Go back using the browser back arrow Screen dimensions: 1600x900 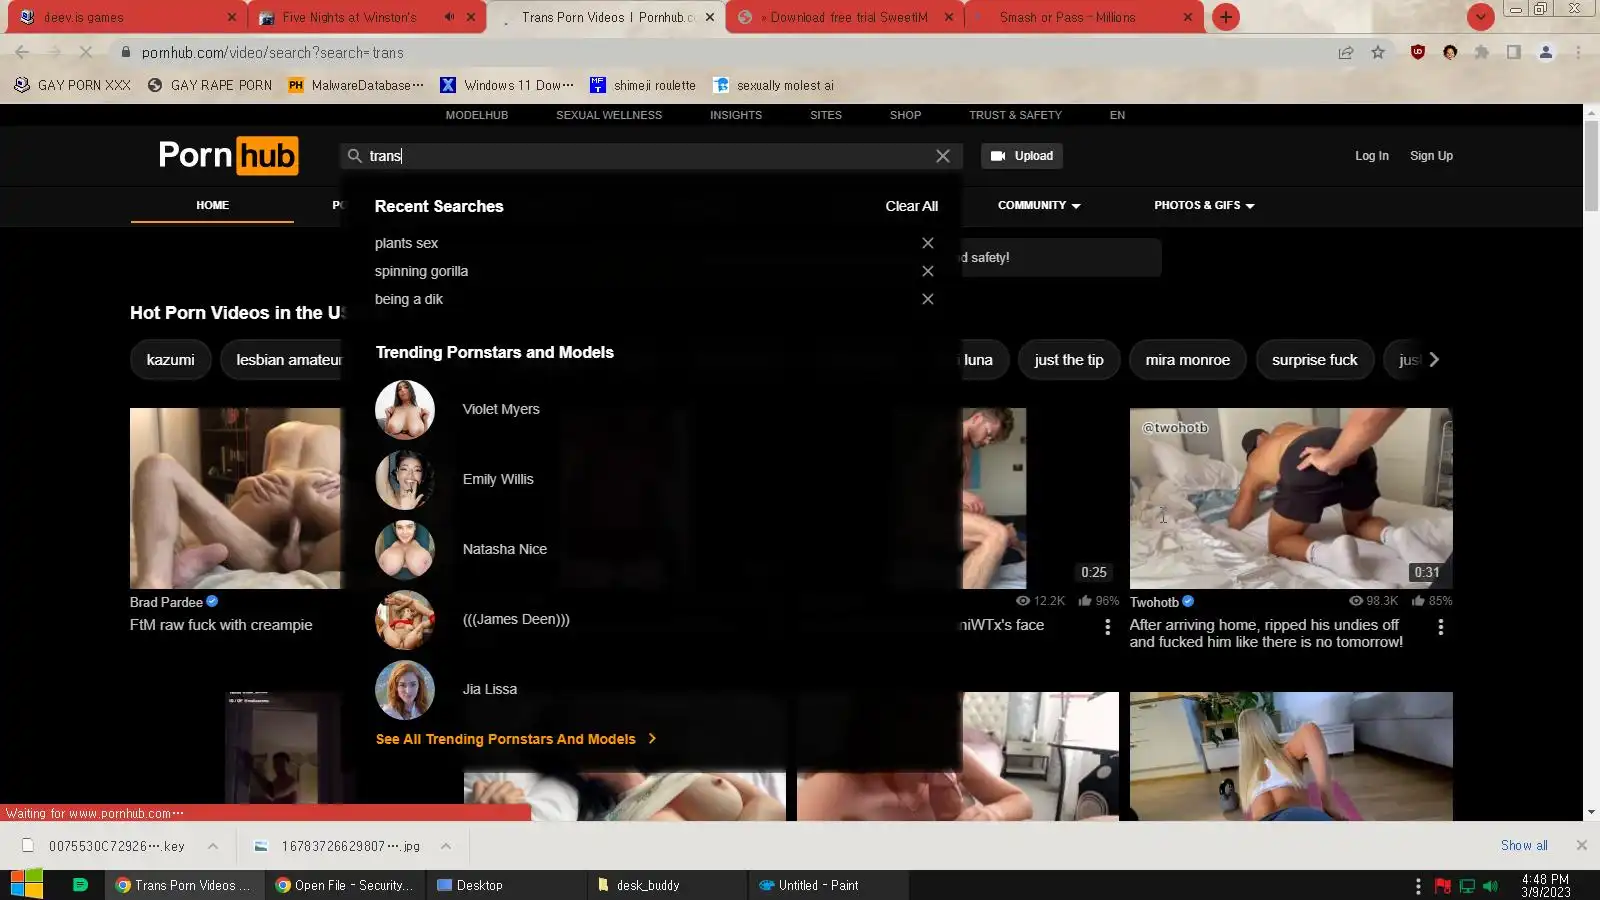point(22,52)
